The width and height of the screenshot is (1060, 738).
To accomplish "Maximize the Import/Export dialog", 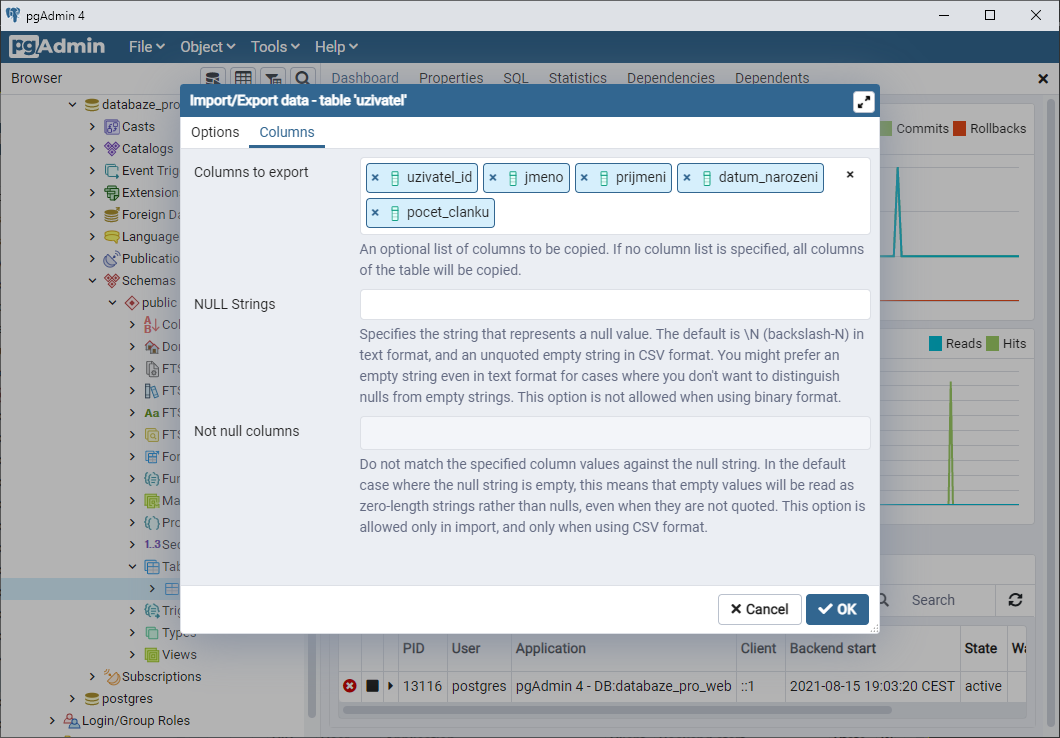I will point(863,100).
